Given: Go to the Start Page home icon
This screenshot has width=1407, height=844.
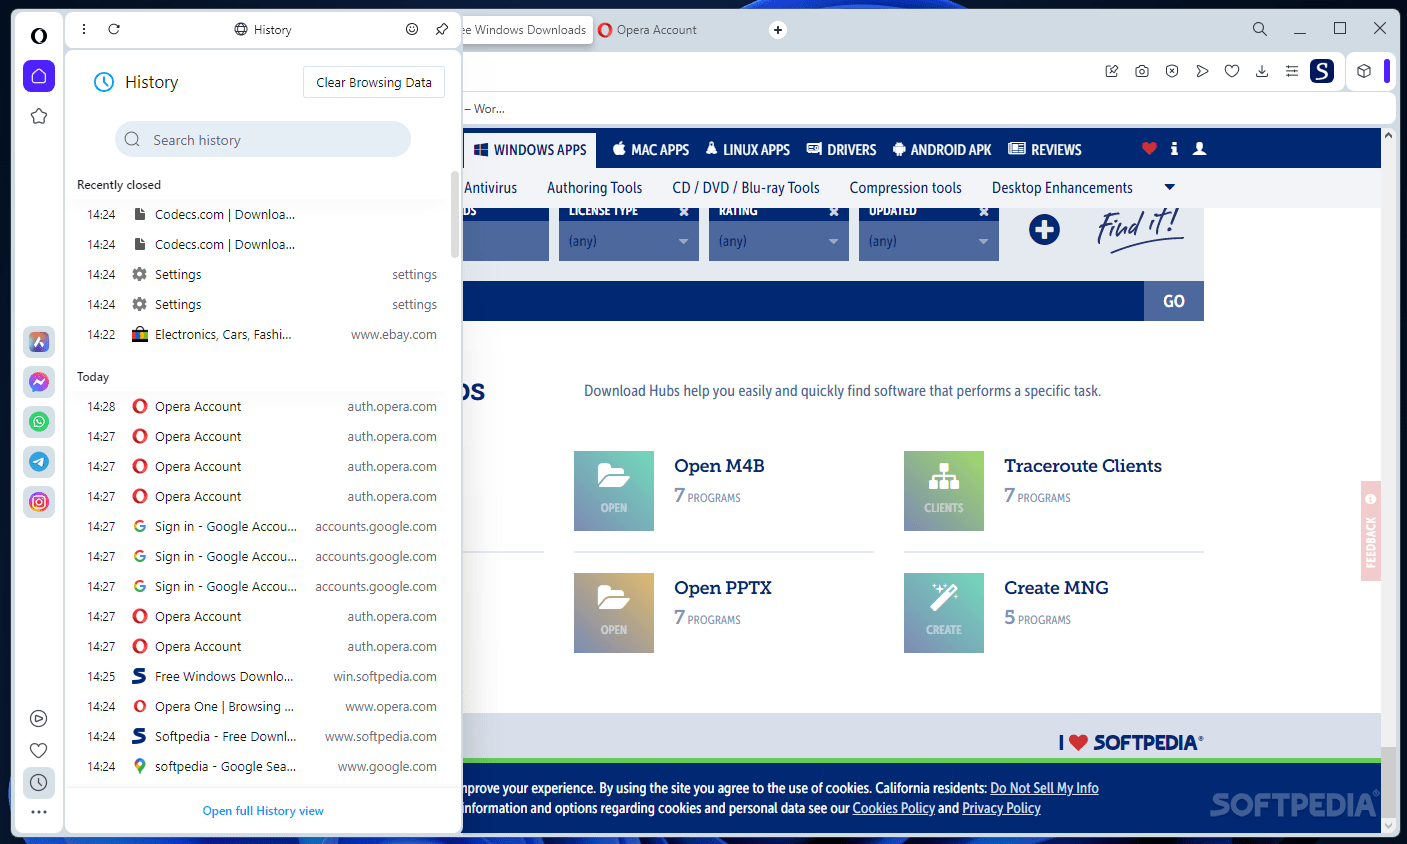Looking at the screenshot, I should pos(39,76).
